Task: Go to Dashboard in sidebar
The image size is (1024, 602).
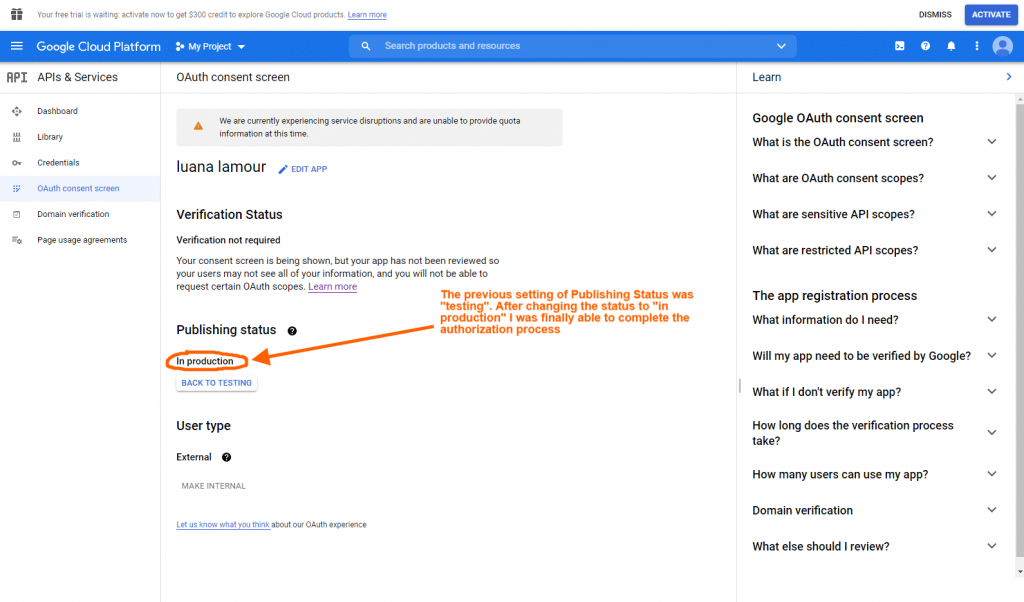Action: tap(80, 111)
